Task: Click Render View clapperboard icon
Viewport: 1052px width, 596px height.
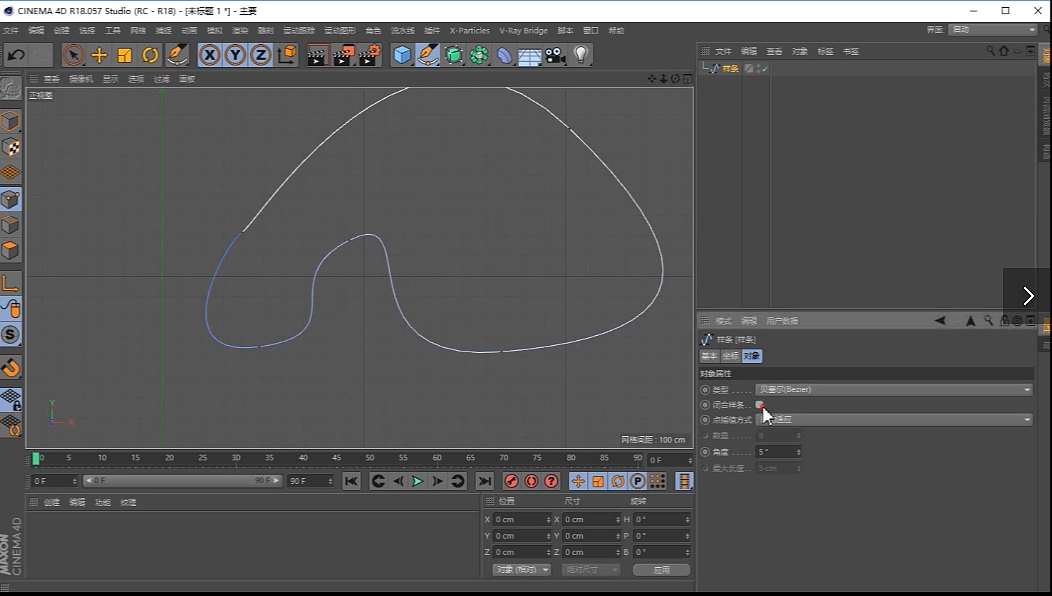Action: (x=317, y=55)
